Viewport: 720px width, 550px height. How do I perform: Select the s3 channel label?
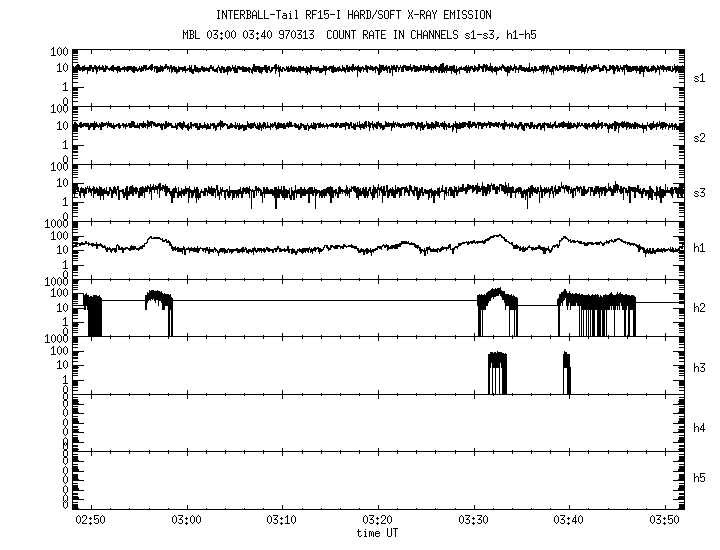[x=699, y=193]
